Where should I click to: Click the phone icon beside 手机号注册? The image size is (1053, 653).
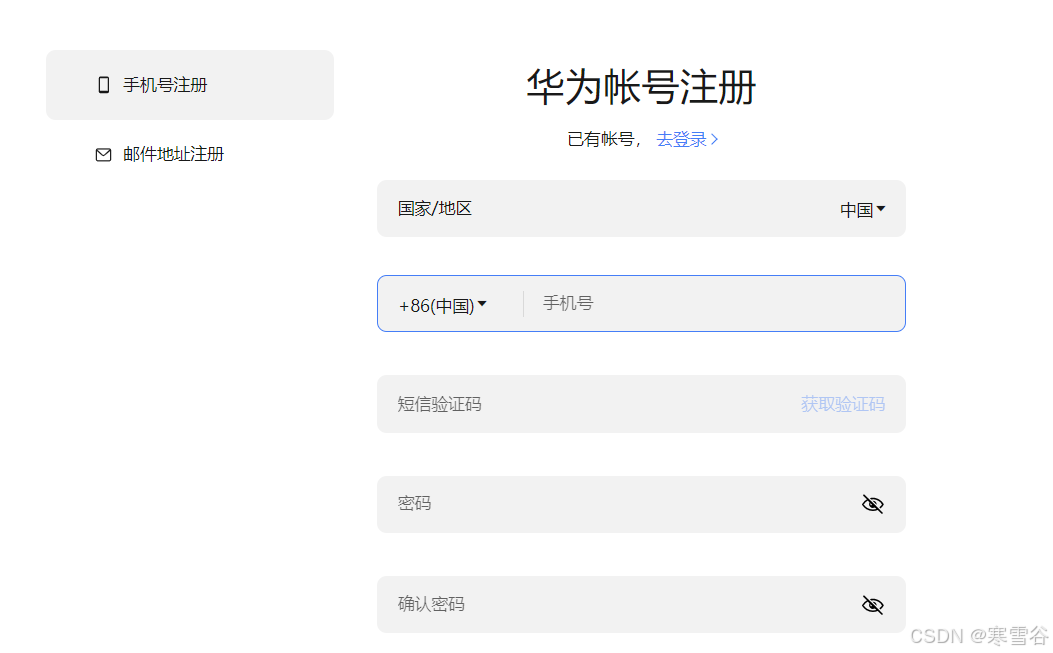click(x=103, y=85)
